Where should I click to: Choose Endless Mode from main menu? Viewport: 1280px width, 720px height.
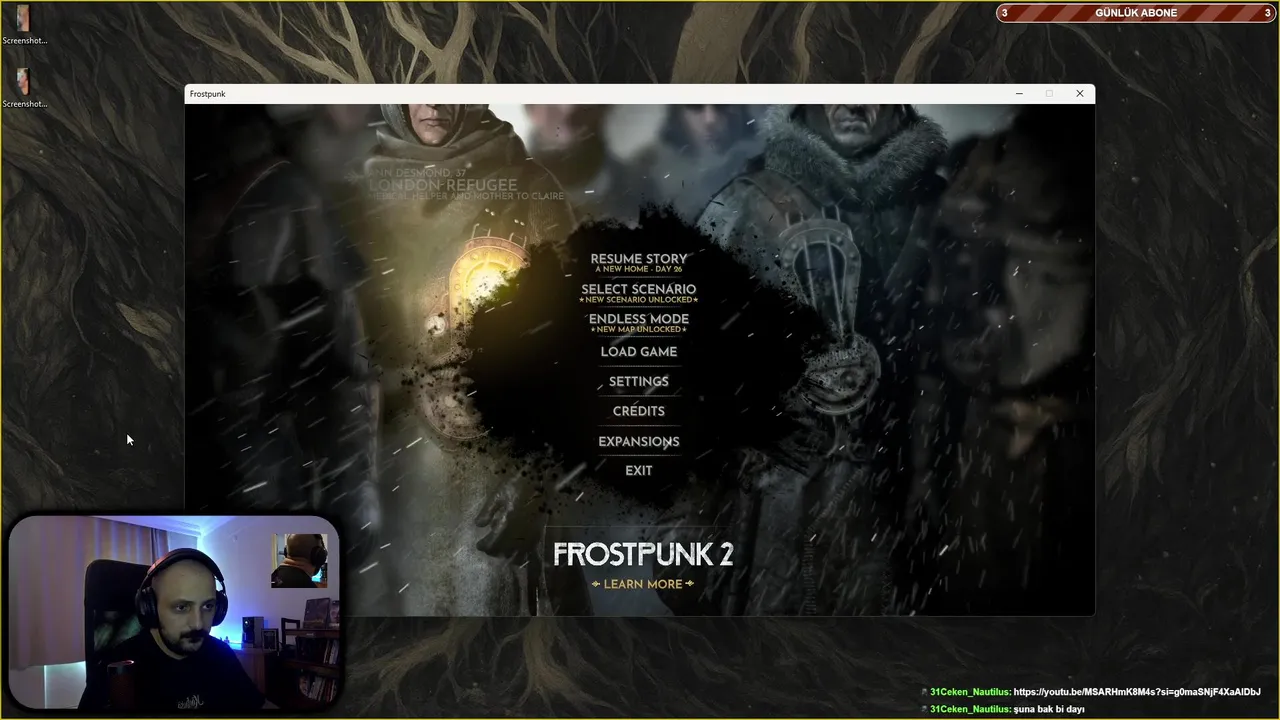click(638, 323)
